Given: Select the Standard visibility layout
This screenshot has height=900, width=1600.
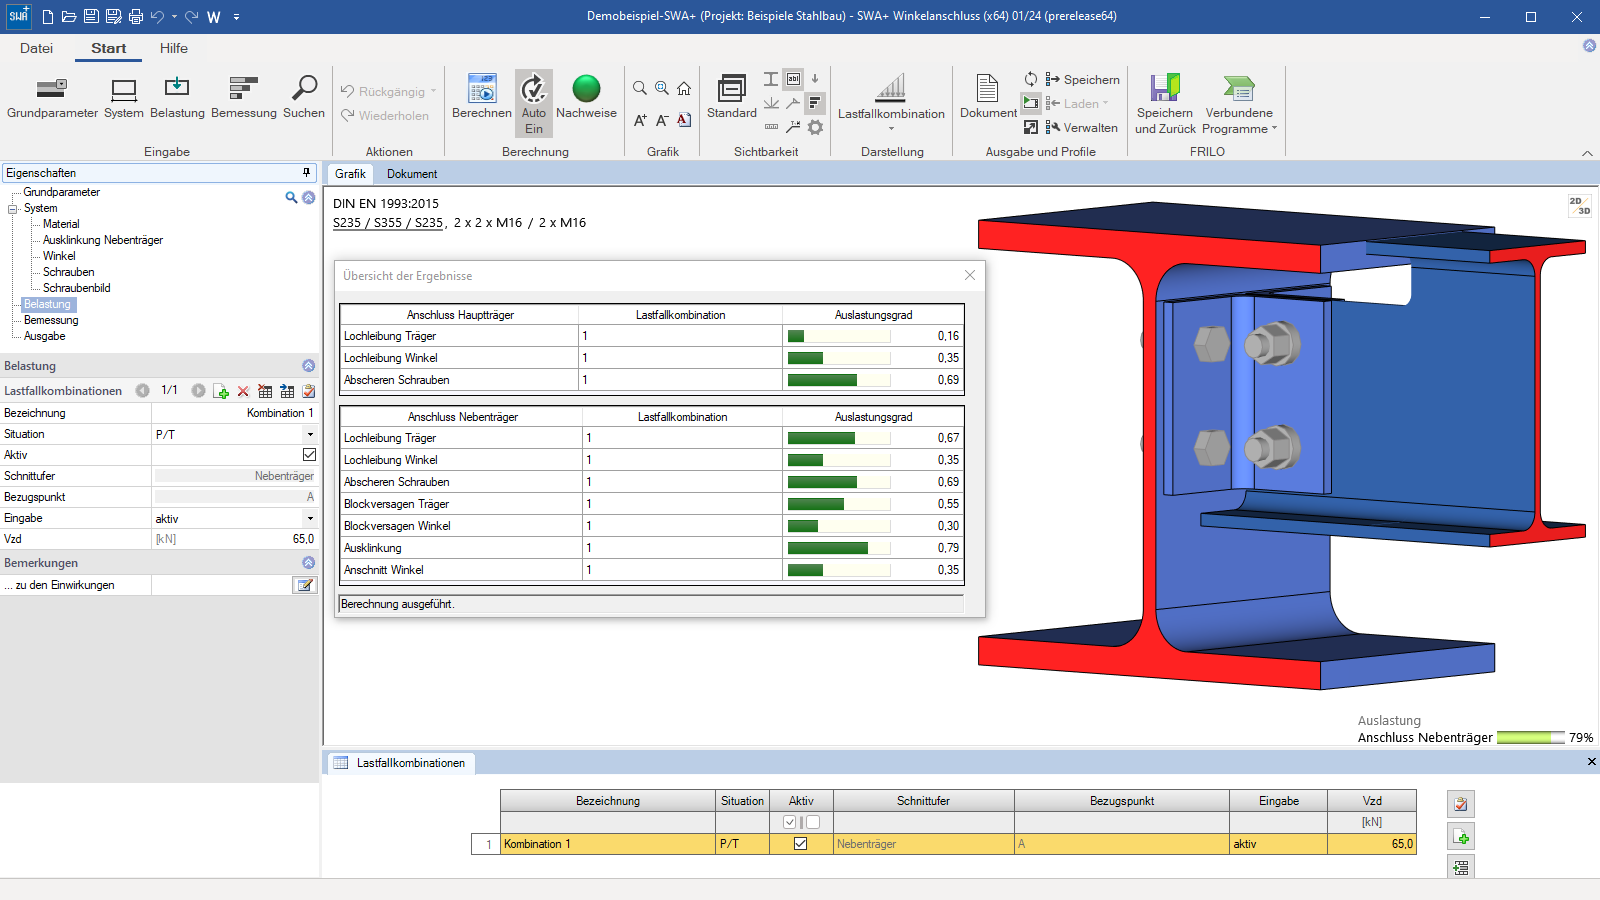Looking at the screenshot, I should (x=732, y=98).
